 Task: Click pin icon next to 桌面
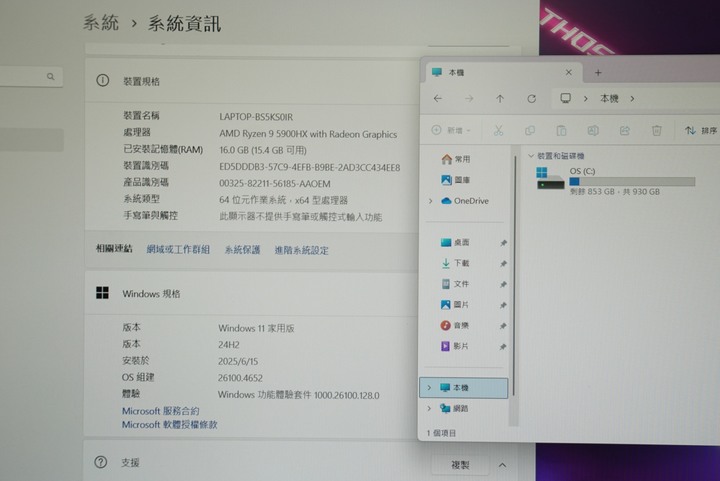click(503, 243)
